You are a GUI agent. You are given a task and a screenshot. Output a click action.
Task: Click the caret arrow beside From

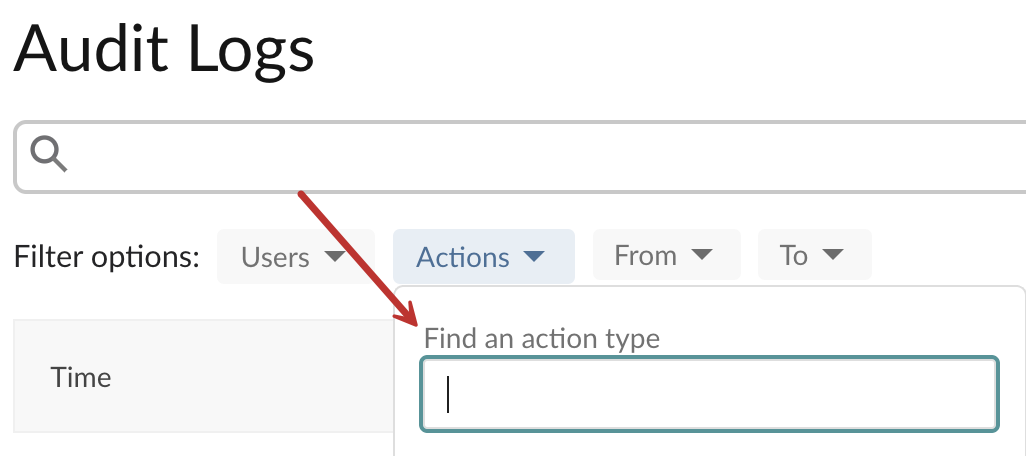pyautogui.click(x=701, y=254)
